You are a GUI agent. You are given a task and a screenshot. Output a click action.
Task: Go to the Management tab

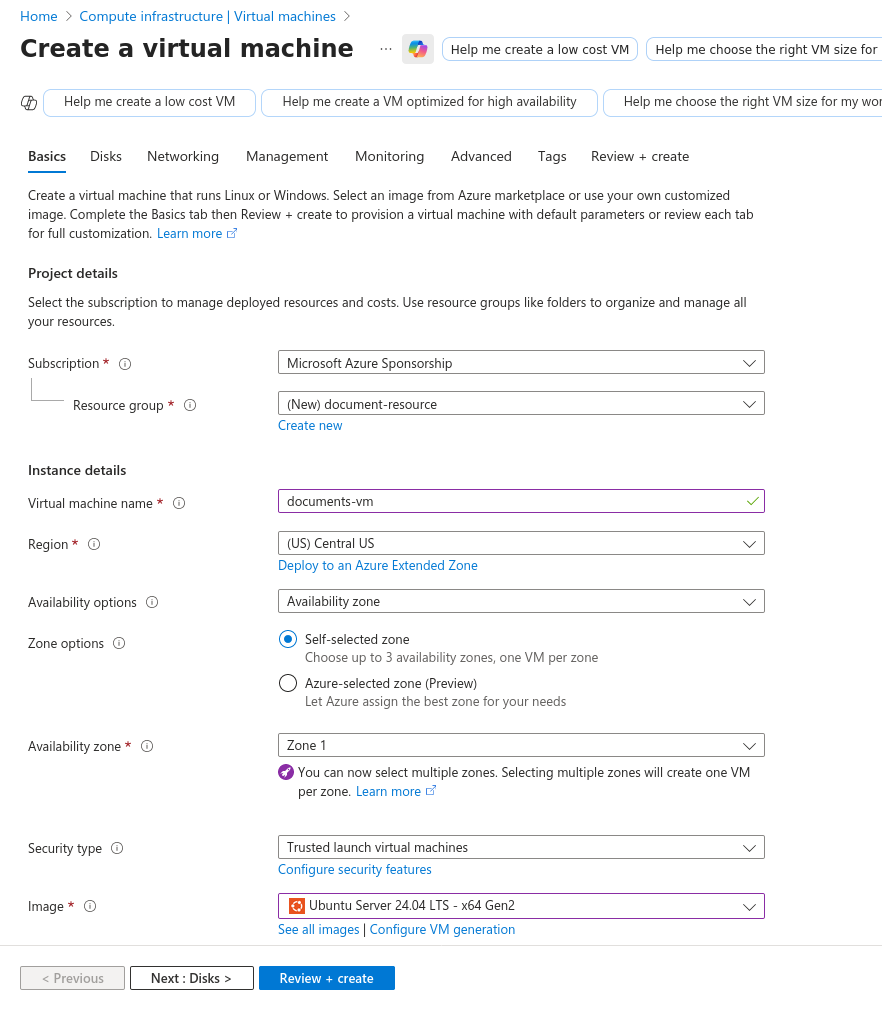point(287,156)
